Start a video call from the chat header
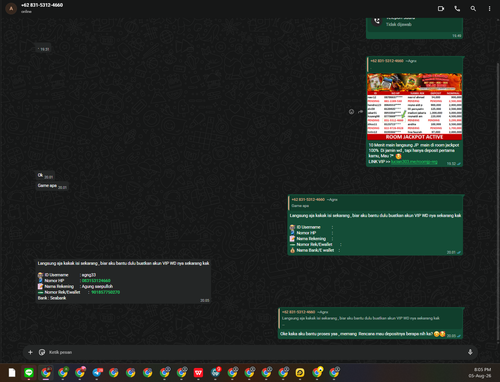The width and height of the screenshot is (500, 382). tap(441, 9)
